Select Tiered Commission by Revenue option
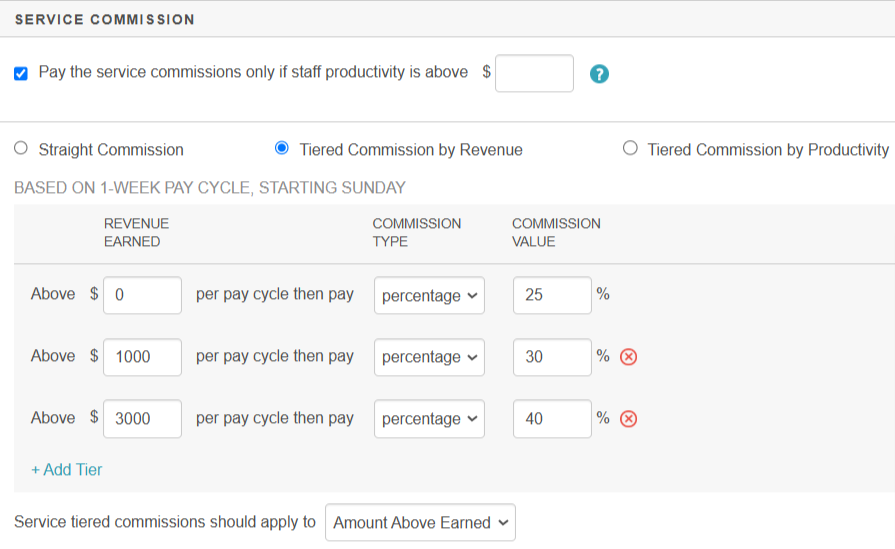This screenshot has width=895, height=549. point(281,149)
